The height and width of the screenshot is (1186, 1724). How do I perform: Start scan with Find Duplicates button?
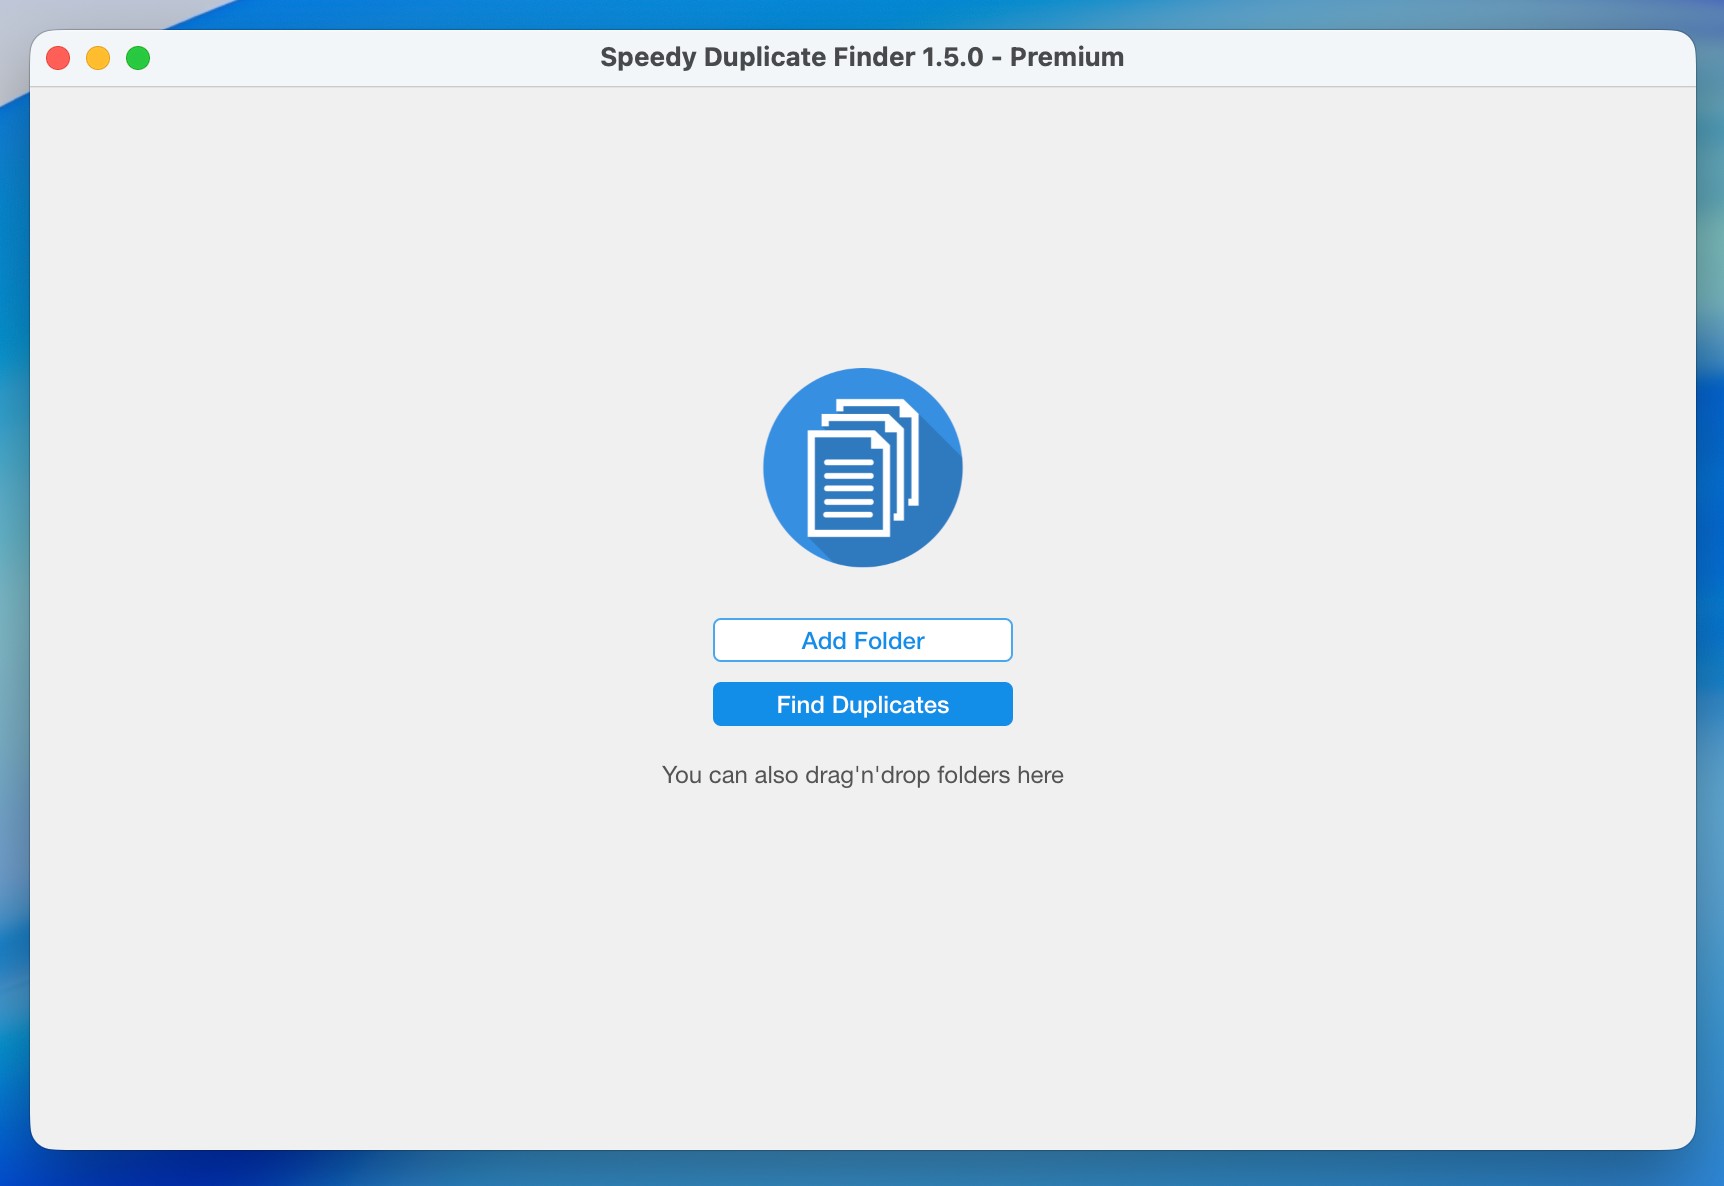point(862,704)
